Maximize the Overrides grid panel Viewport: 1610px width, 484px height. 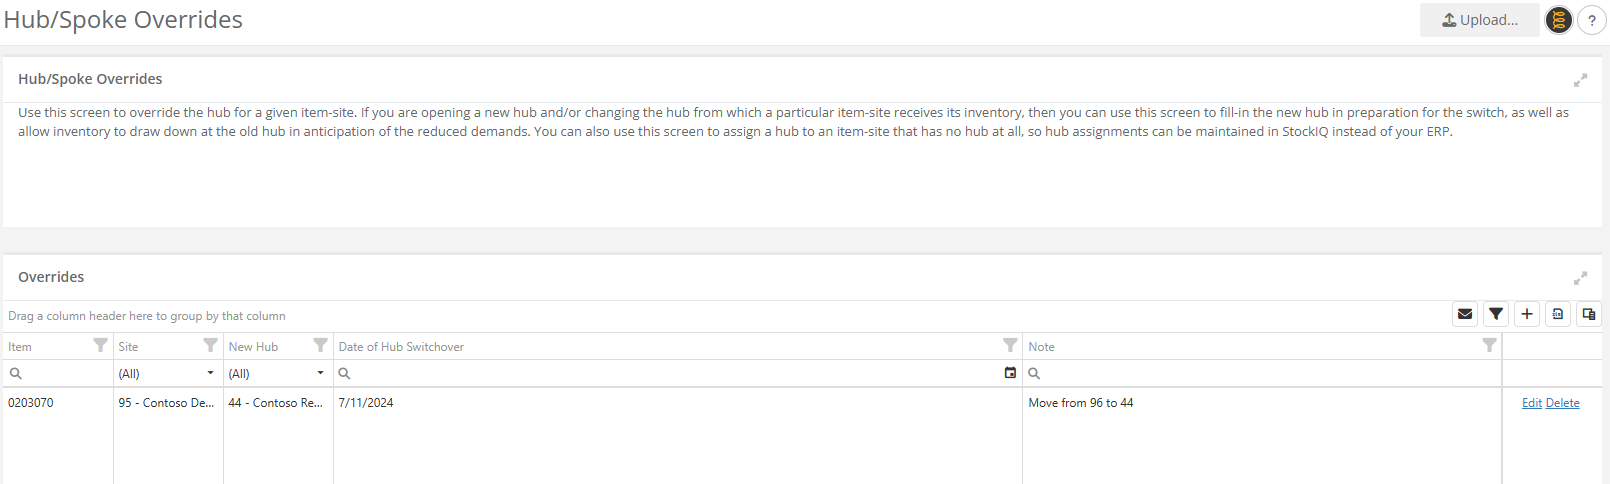1581,278
